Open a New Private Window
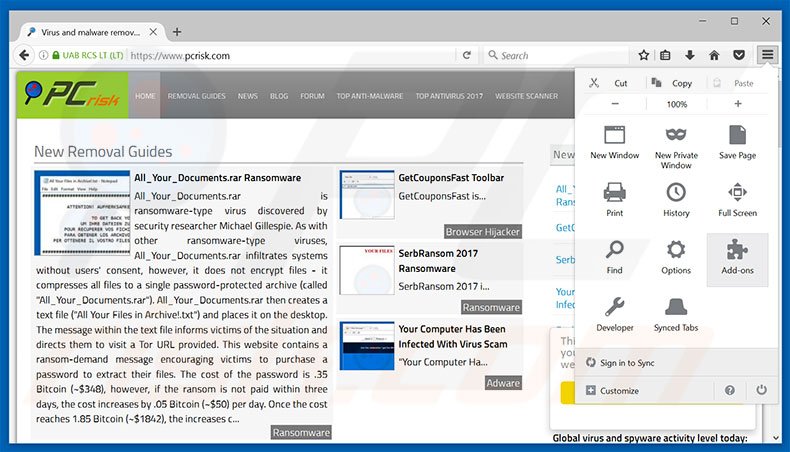The height and width of the screenshot is (452, 790). 676,147
